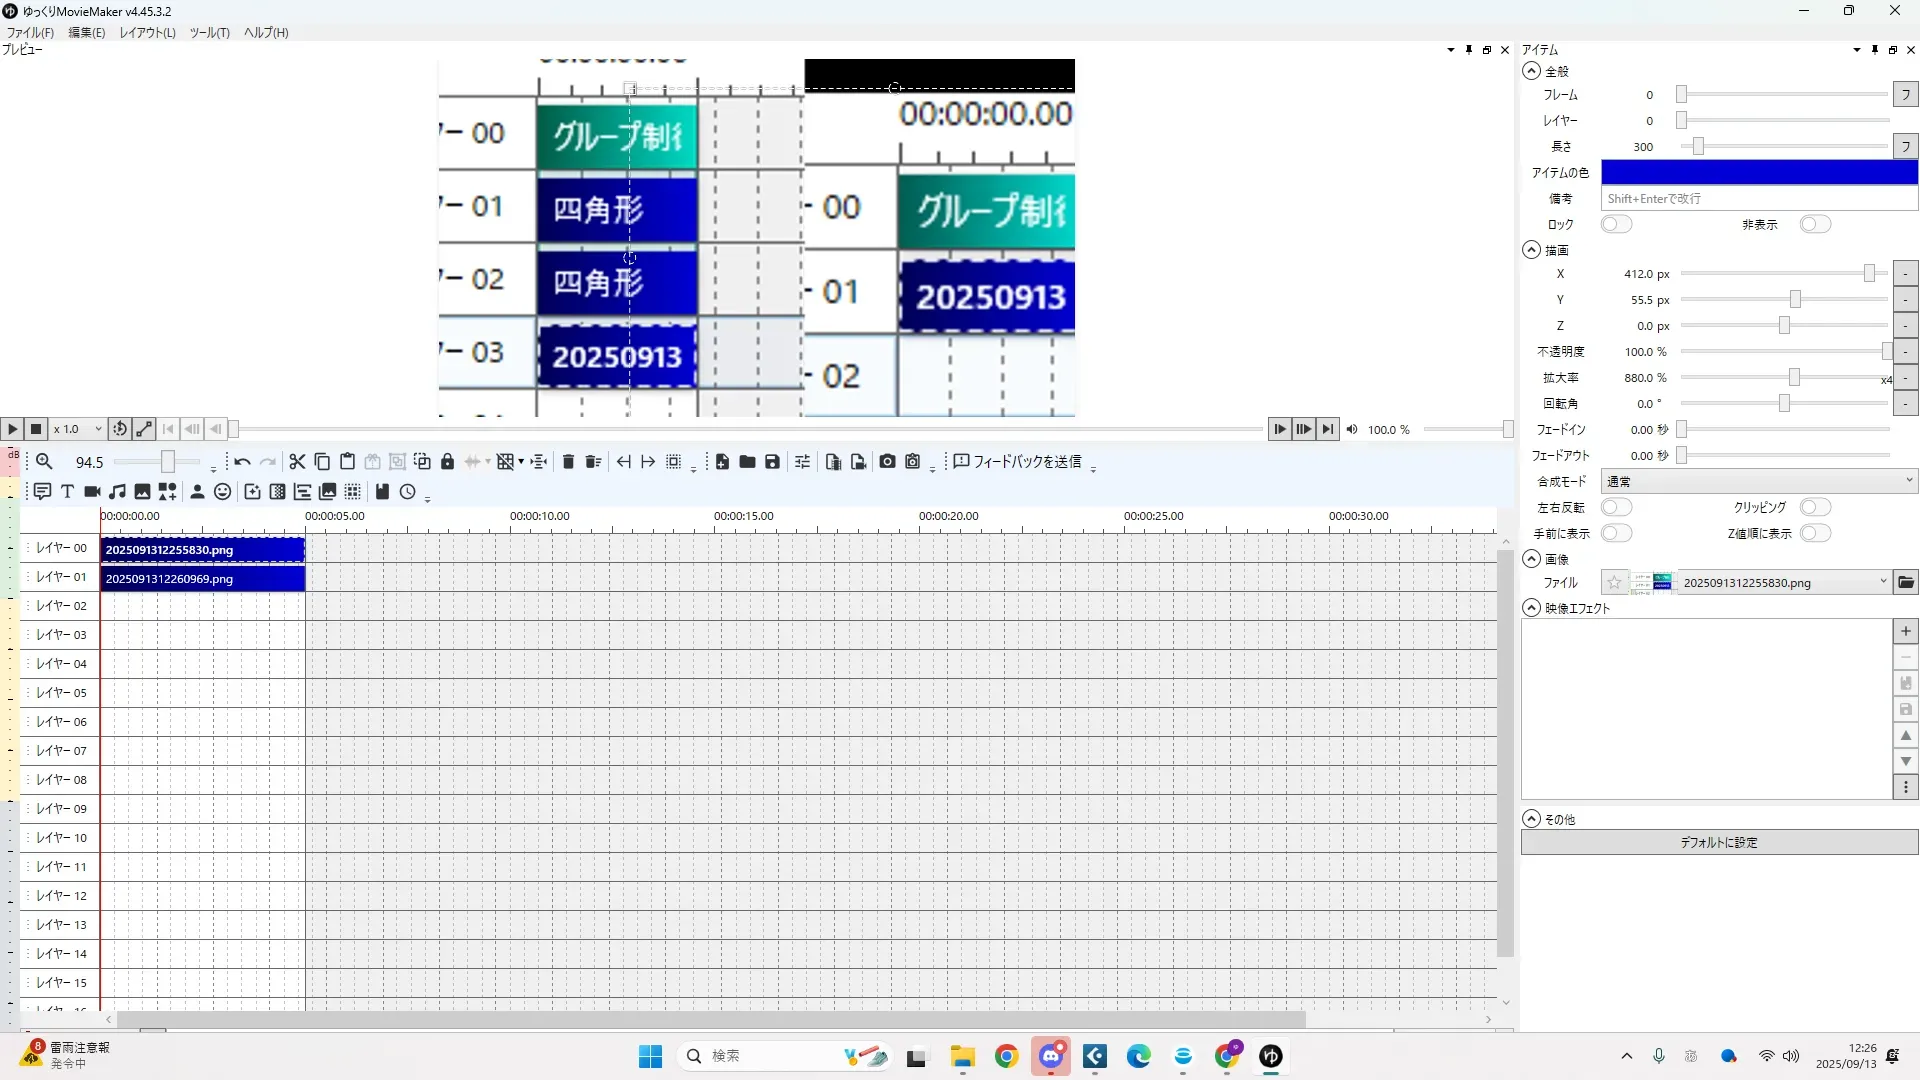Toggle the 非表示 switch

point(1814,224)
